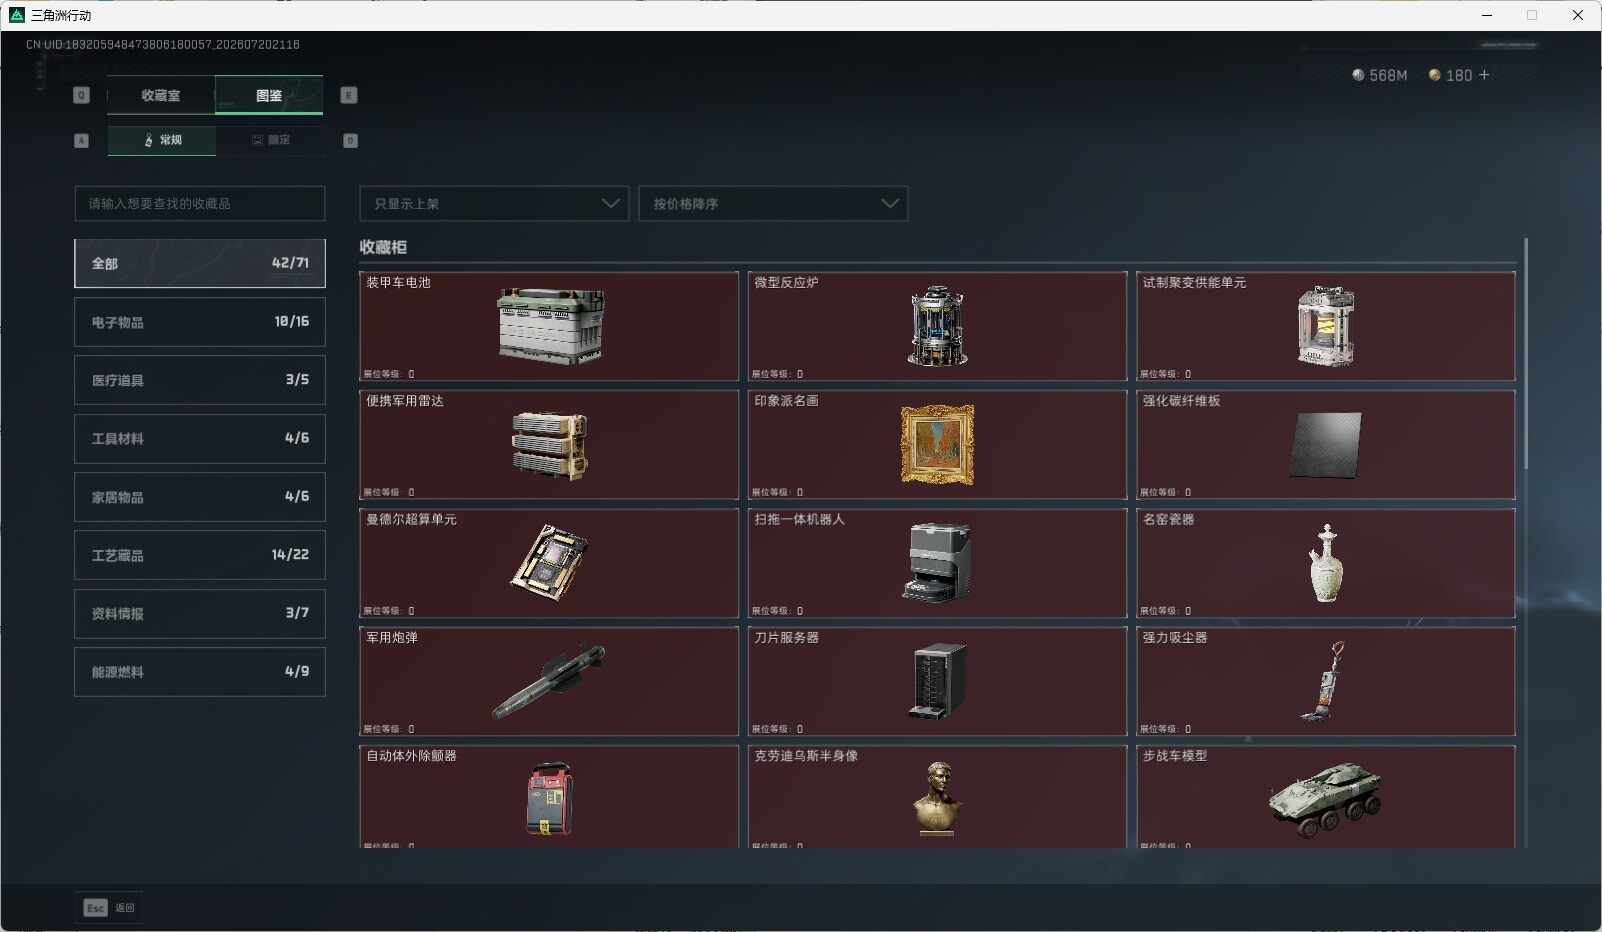The width and height of the screenshot is (1602, 932).
Task: Select the 强力吸尘器 vacuum item
Action: coord(1323,681)
